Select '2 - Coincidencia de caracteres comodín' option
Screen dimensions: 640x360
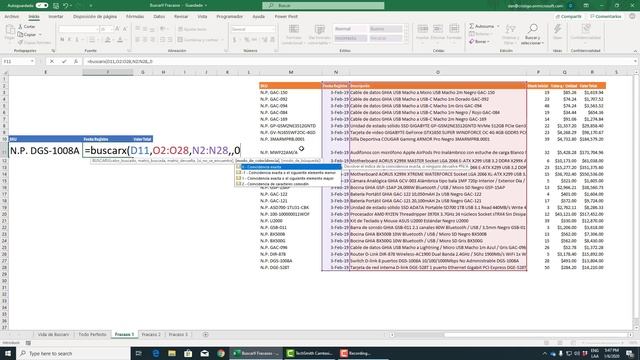288,184
